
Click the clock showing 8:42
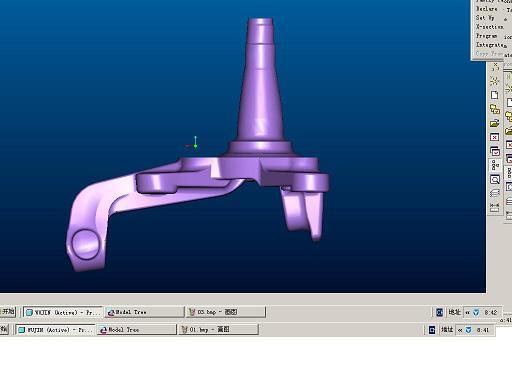click(491, 312)
